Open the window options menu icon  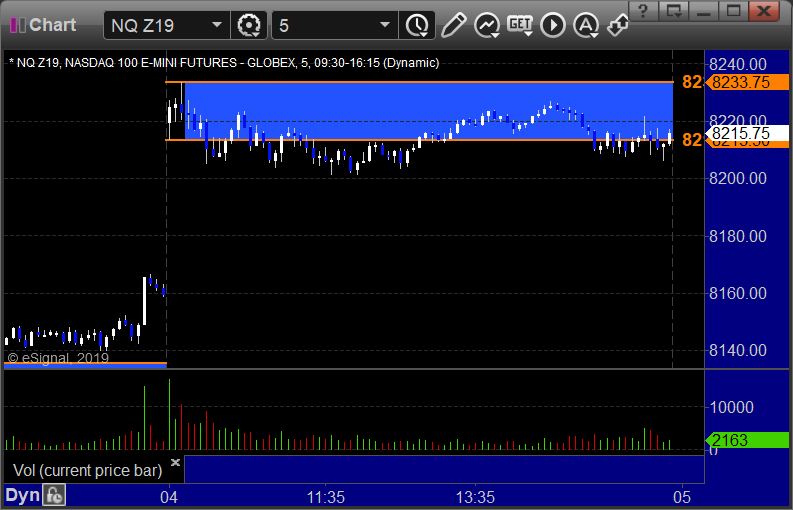674,10
